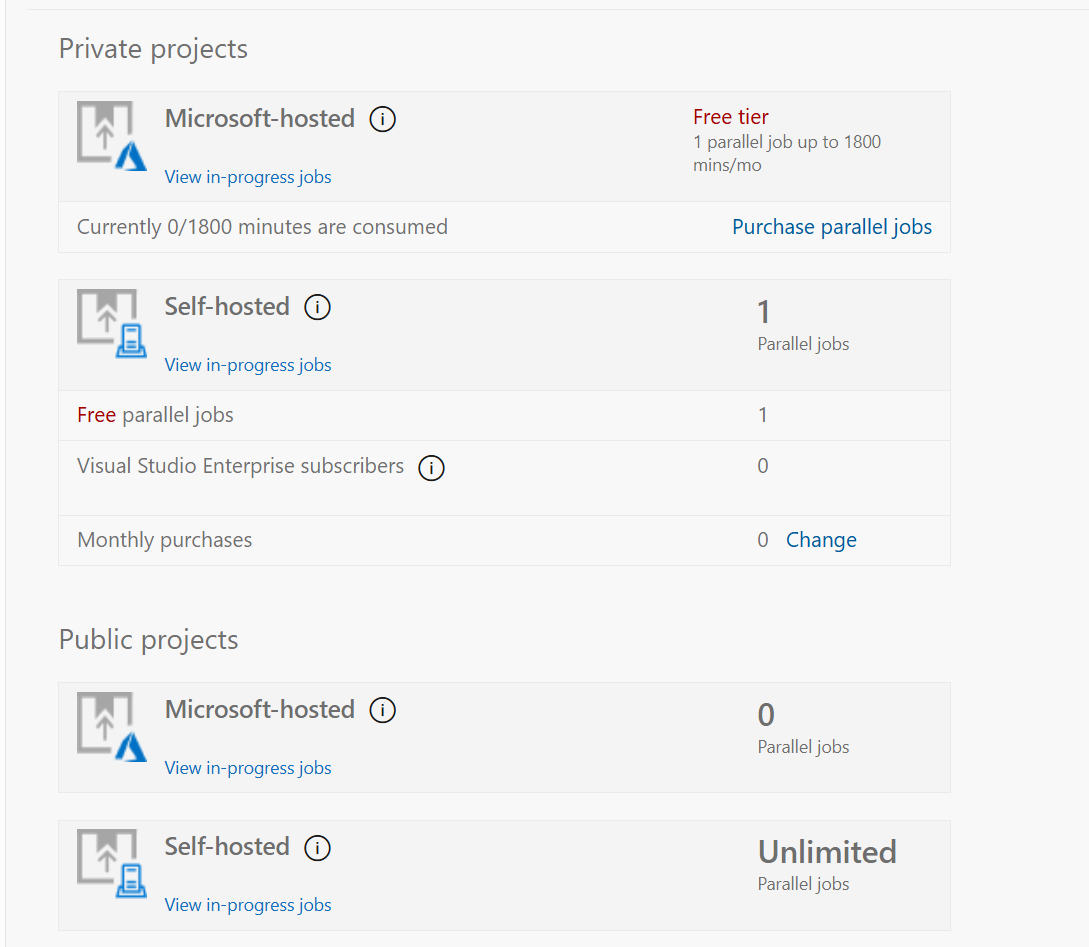The image size is (1089, 947).
Task: Click info icon beside Public Self-hosted
Action: point(317,848)
